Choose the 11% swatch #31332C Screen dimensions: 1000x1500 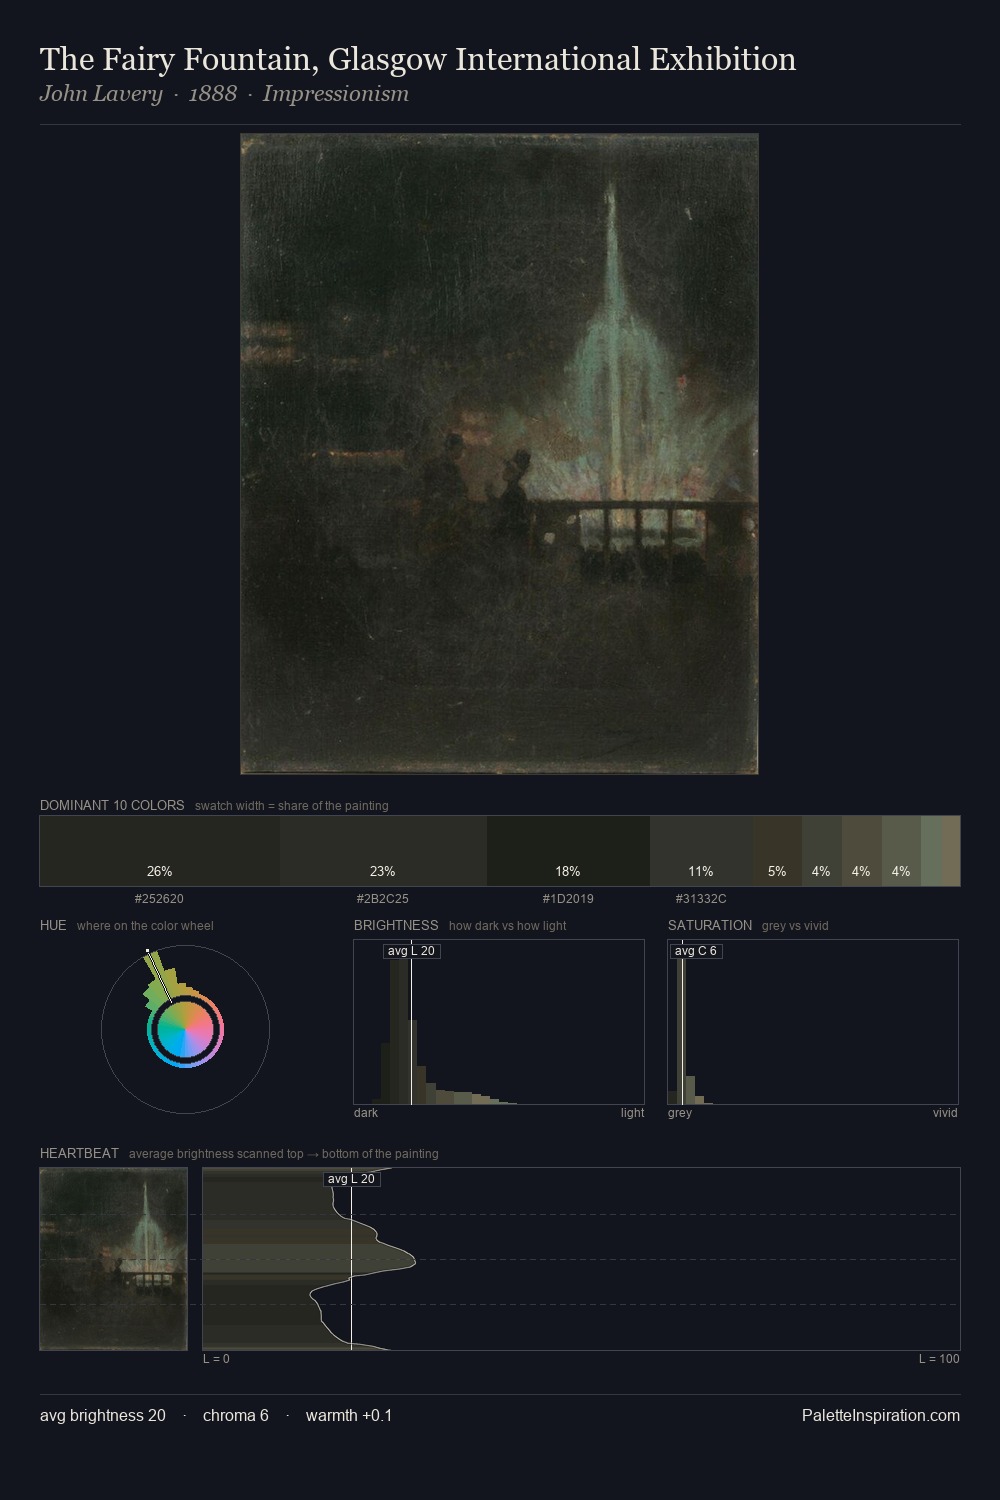(x=700, y=851)
